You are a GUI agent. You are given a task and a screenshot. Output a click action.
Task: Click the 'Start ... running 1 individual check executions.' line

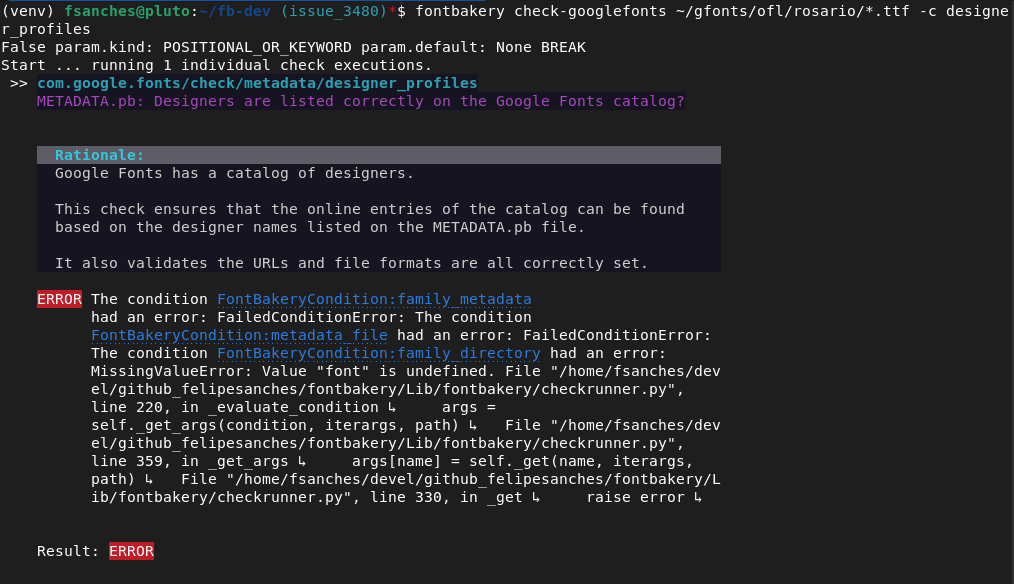pyautogui.click(x=216, y=65)
